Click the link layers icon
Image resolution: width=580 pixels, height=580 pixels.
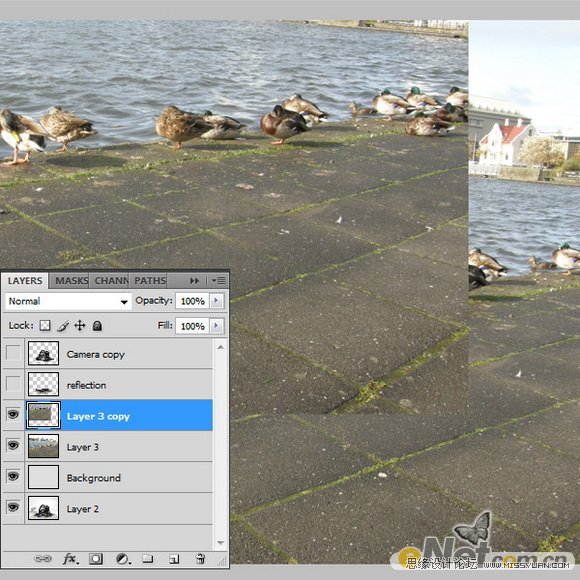[43, 559]
